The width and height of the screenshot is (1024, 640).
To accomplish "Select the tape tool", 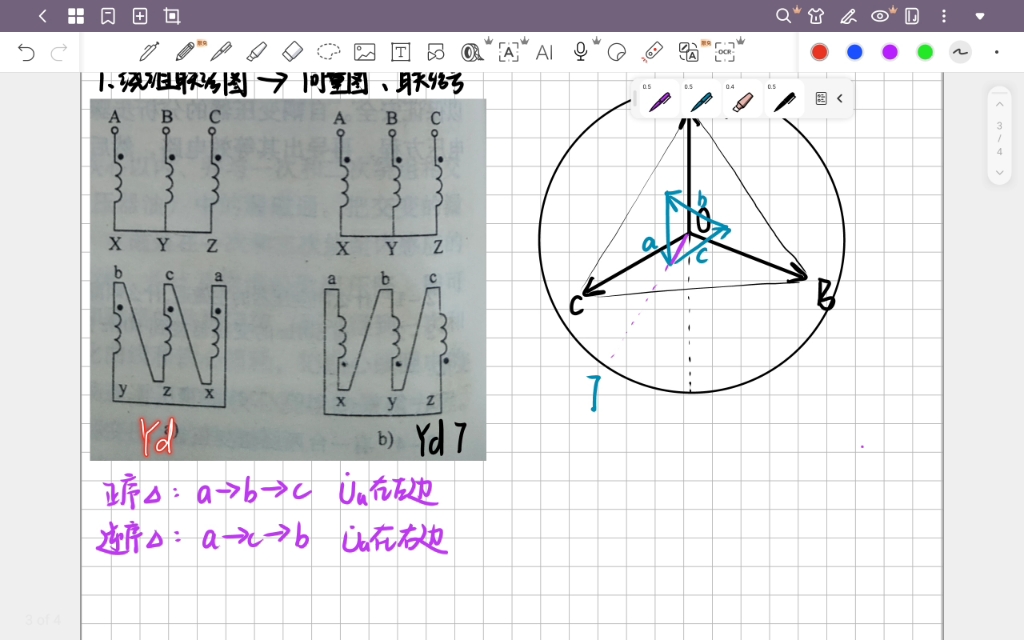I will (x=472, y=52).
